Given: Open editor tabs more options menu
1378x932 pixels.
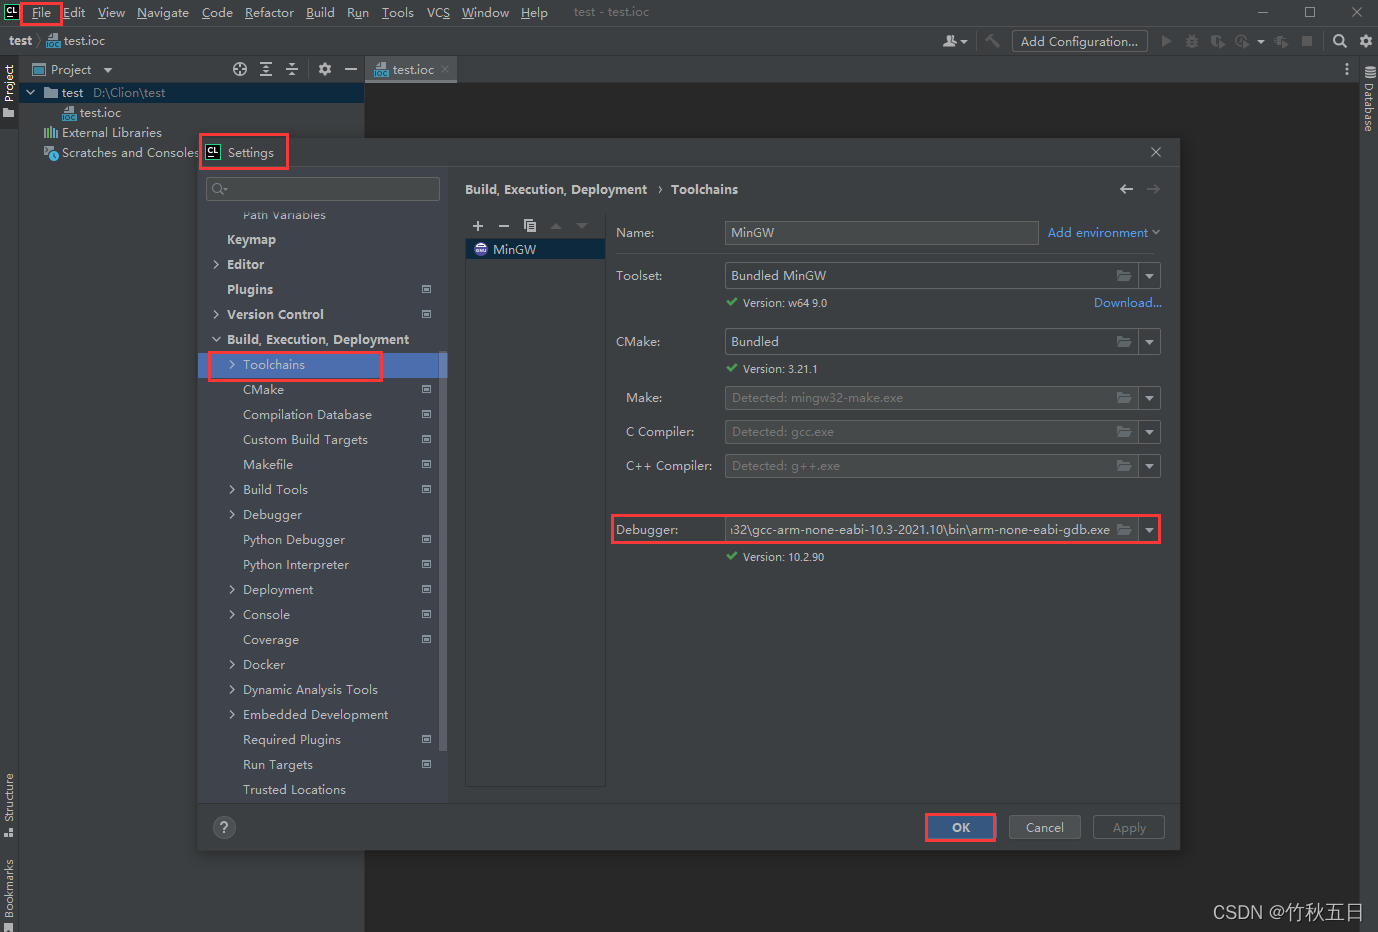Looking at the screenshot, I should (x=1347, y=69).
